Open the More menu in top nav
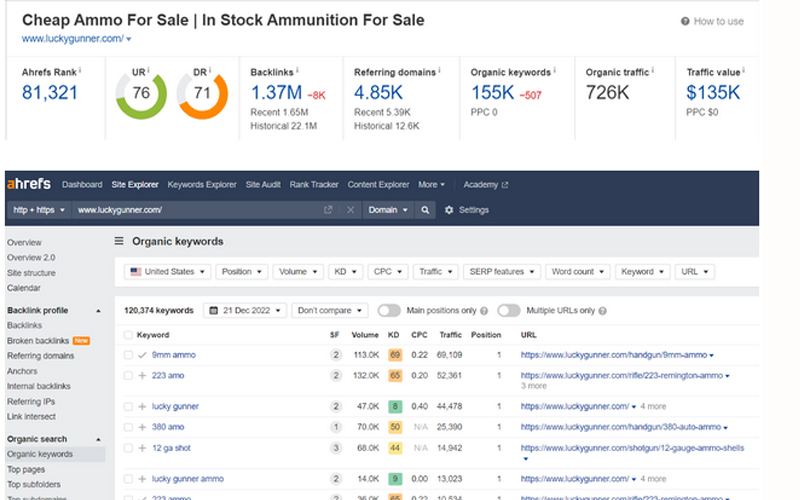The width and height of the screenshot is (800, 500). (x=431, y=185)
